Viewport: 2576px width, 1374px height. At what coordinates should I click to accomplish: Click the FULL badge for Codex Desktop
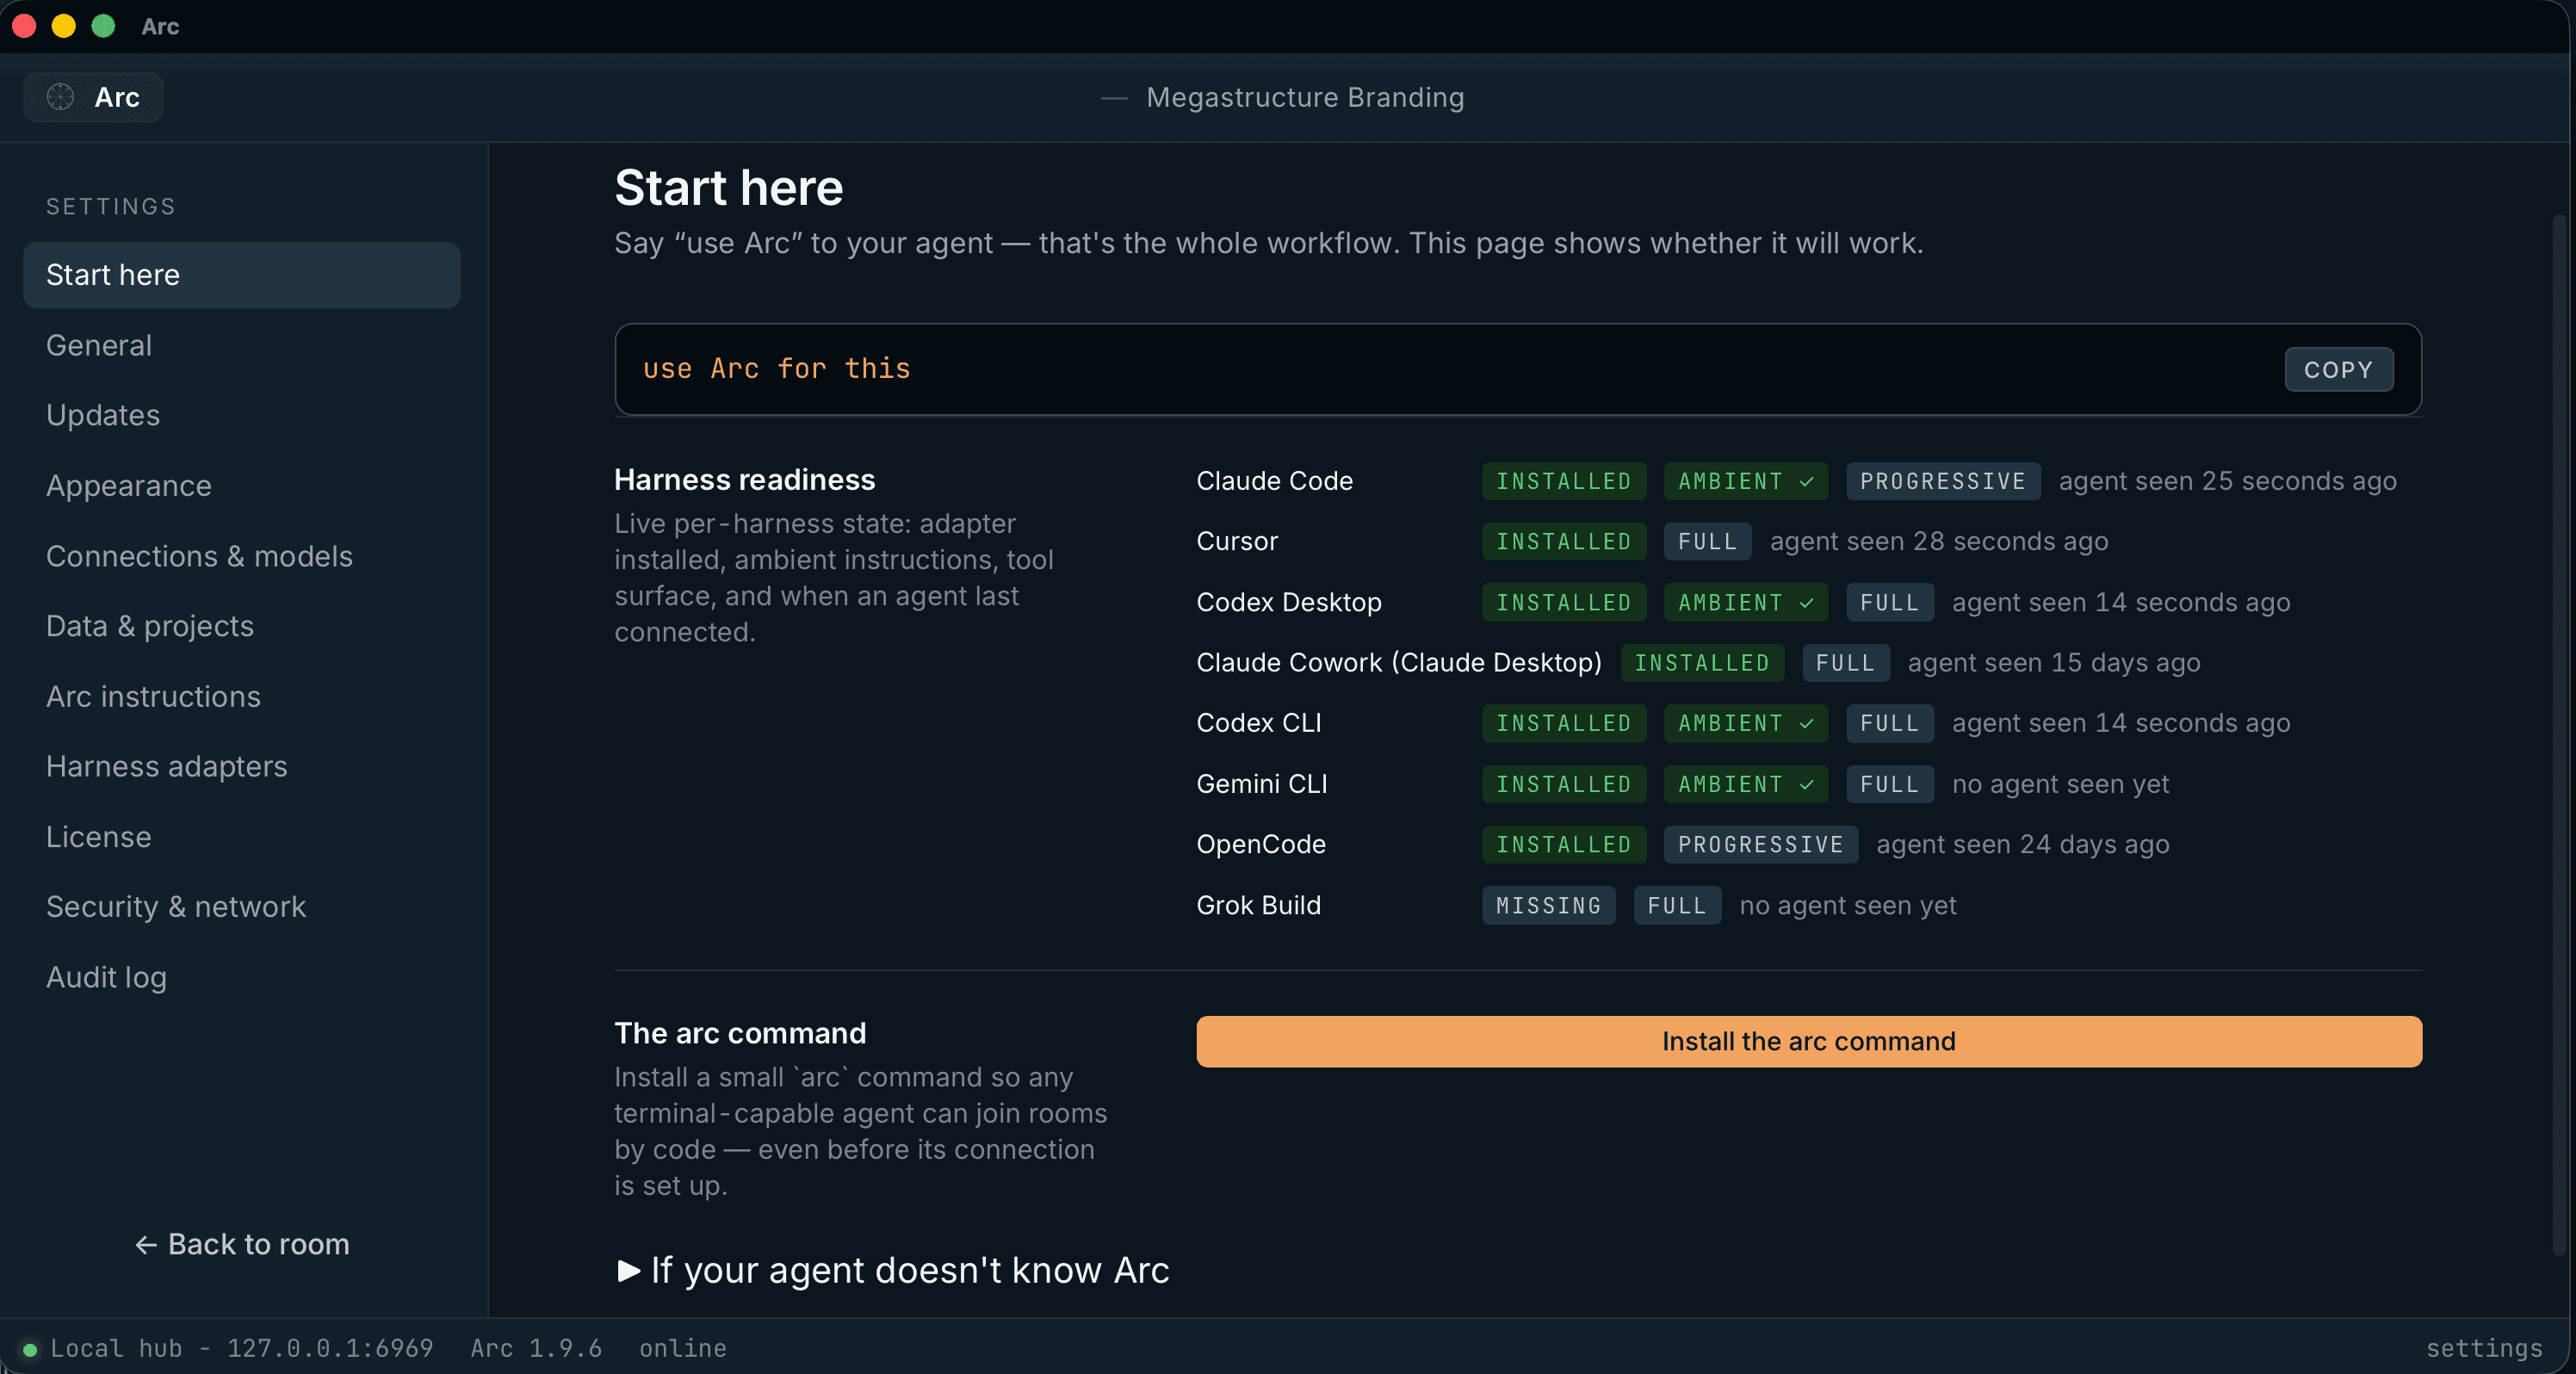point(1889,602)
